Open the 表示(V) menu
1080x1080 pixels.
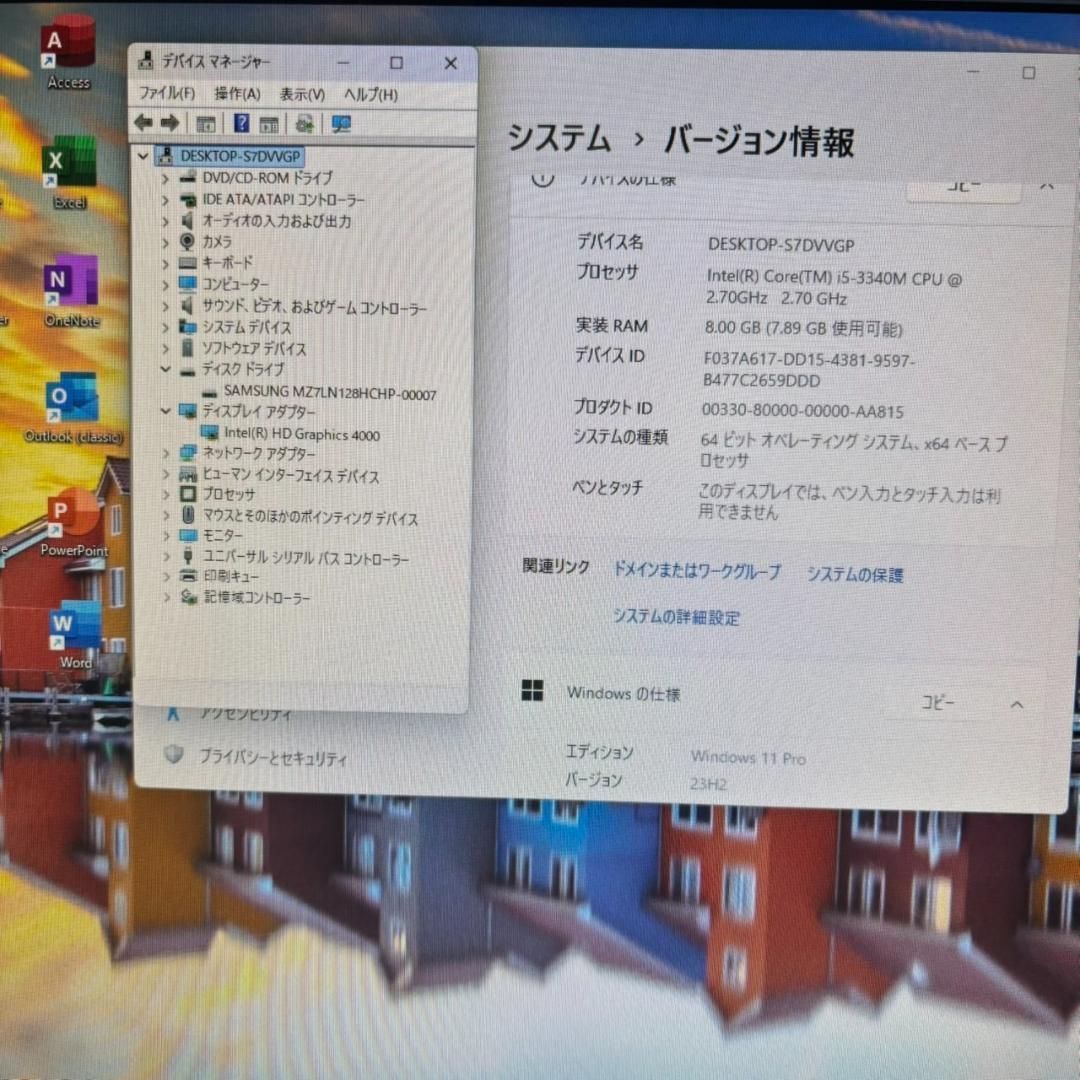click(x=302, y=94)
